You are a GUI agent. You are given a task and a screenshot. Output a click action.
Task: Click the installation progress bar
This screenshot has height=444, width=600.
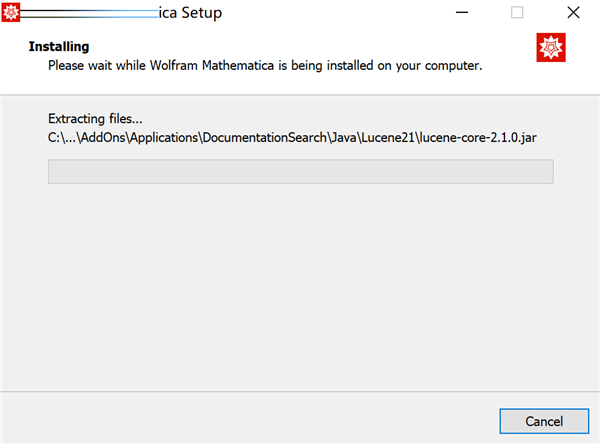[300, 171]
